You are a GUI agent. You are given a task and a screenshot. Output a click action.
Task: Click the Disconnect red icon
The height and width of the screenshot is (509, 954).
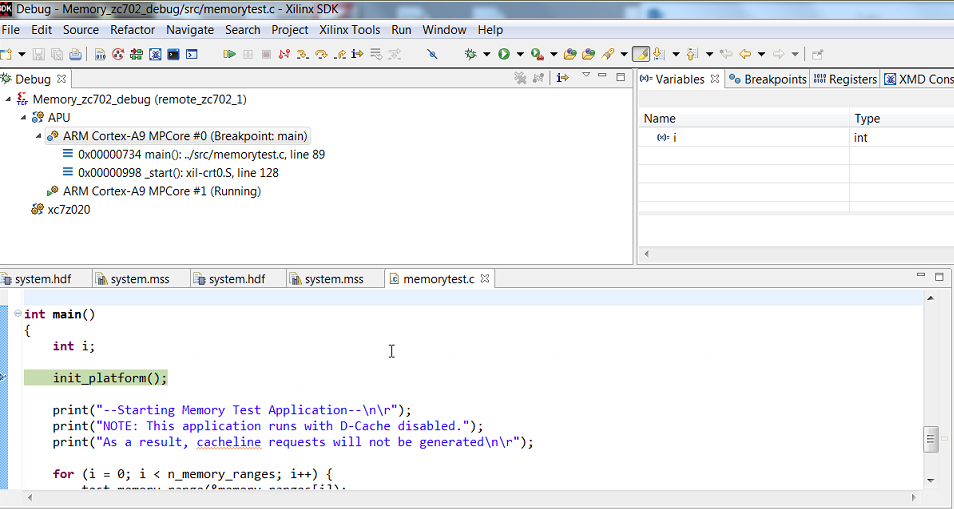(284, 54)
